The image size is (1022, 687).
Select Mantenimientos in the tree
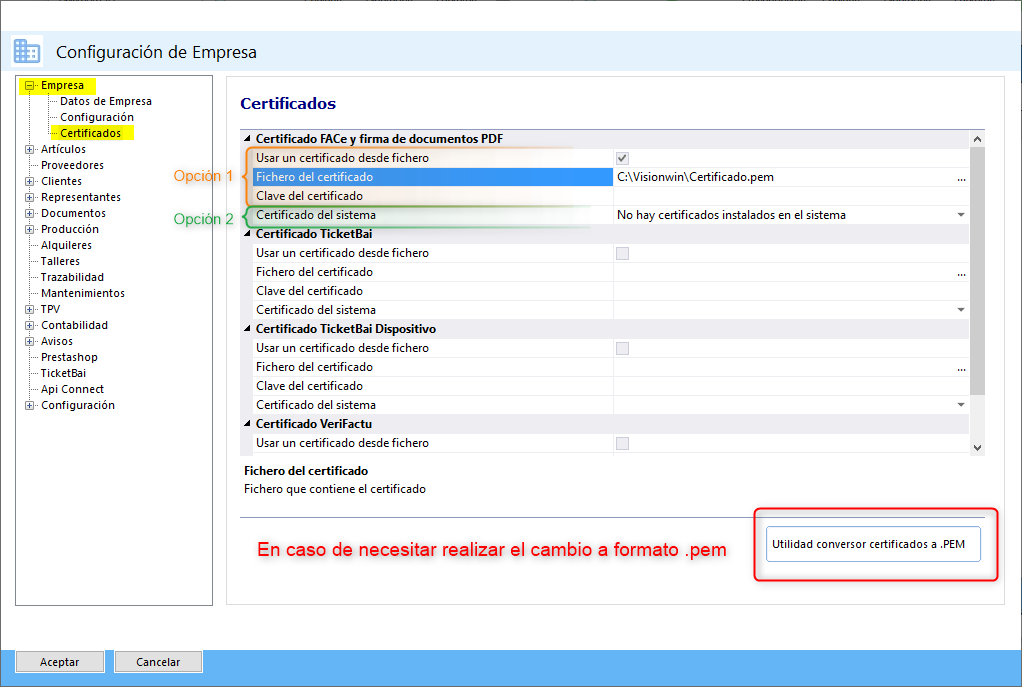83,293
